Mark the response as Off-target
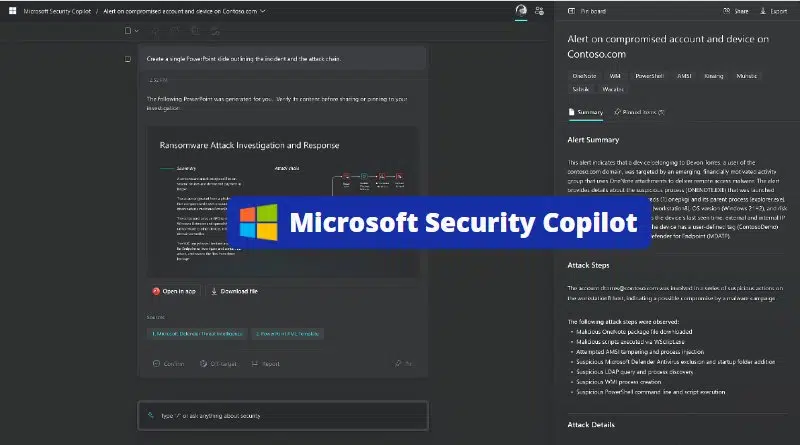 218,364
